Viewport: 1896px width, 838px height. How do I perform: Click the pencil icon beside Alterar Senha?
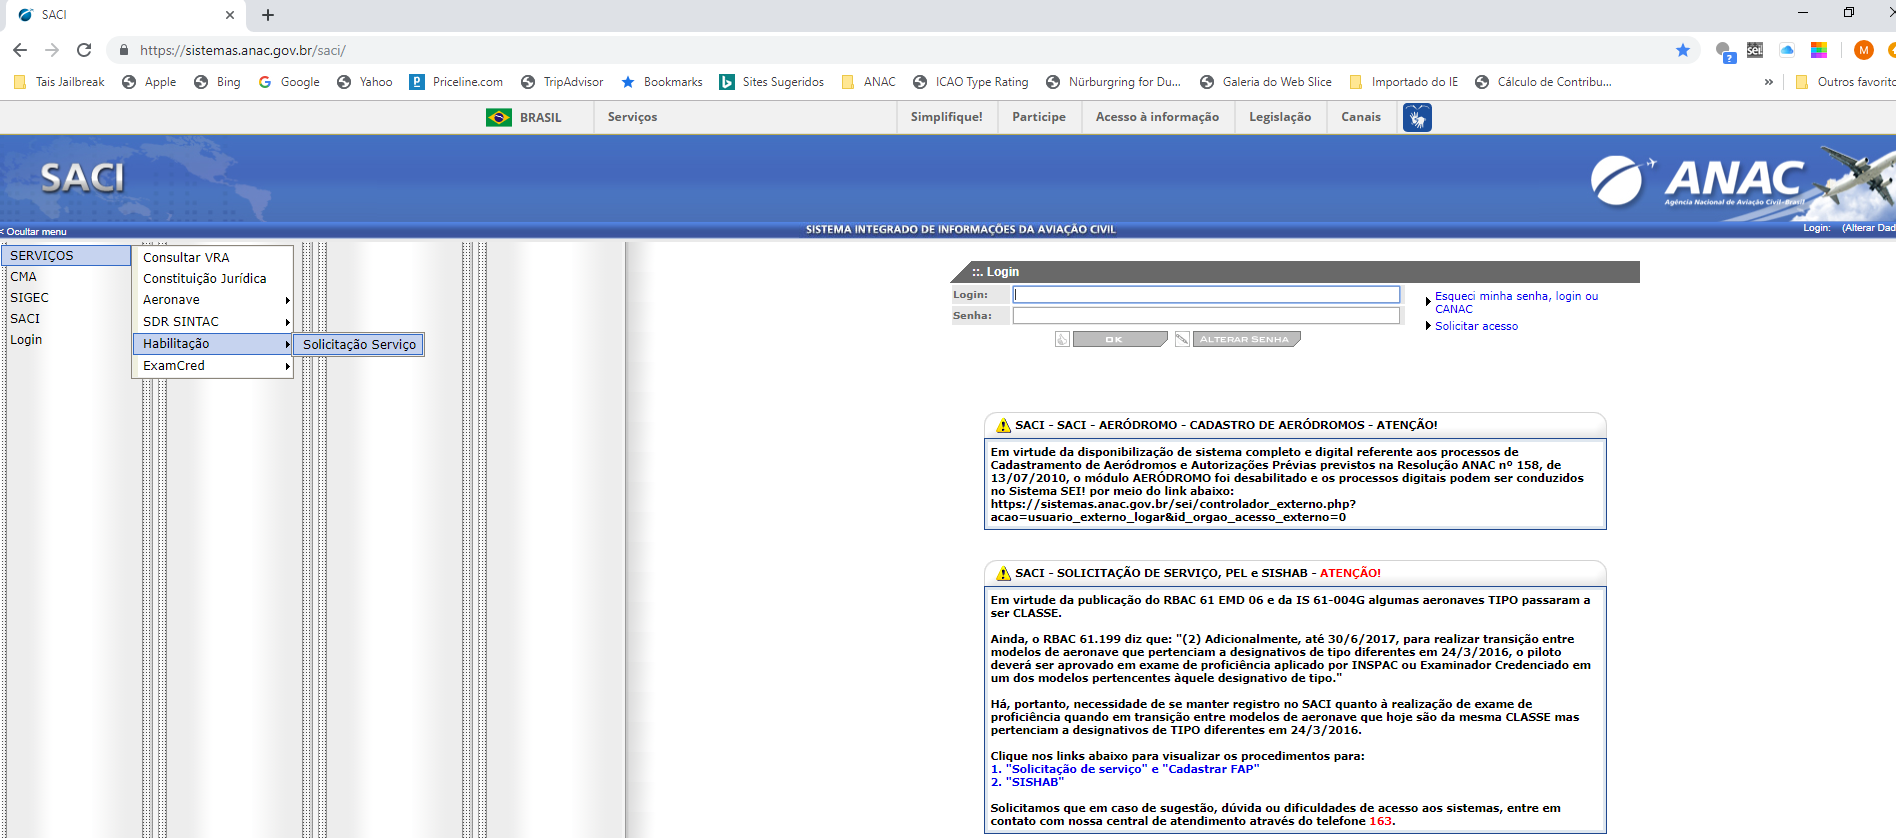coord(1182,339)
